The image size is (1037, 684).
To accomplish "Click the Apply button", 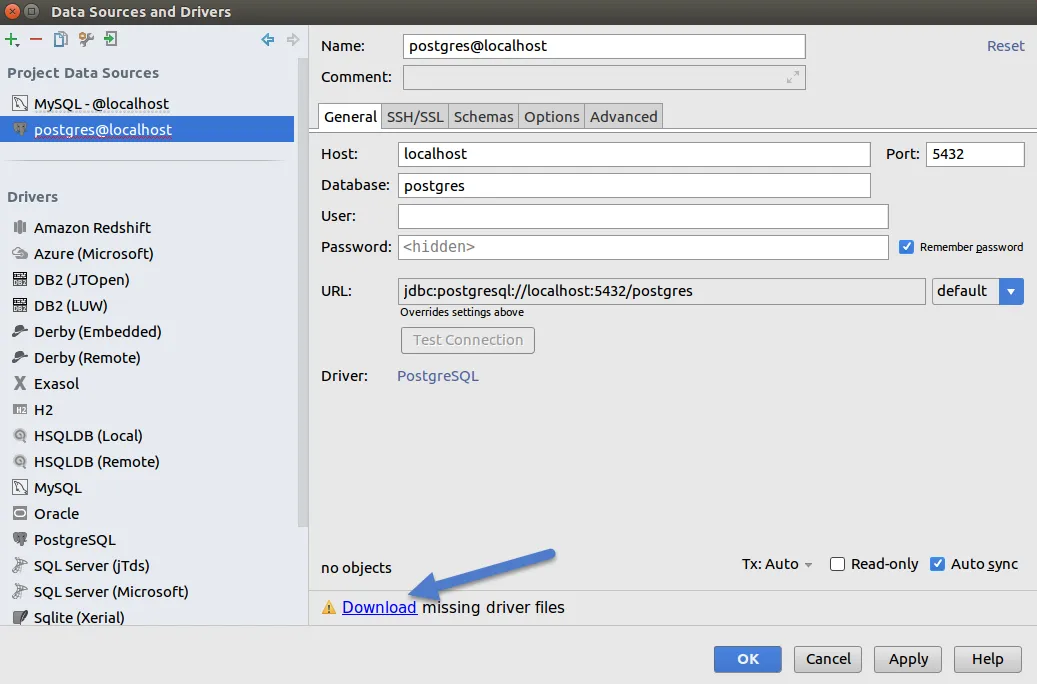I will [x=908, y=659].
